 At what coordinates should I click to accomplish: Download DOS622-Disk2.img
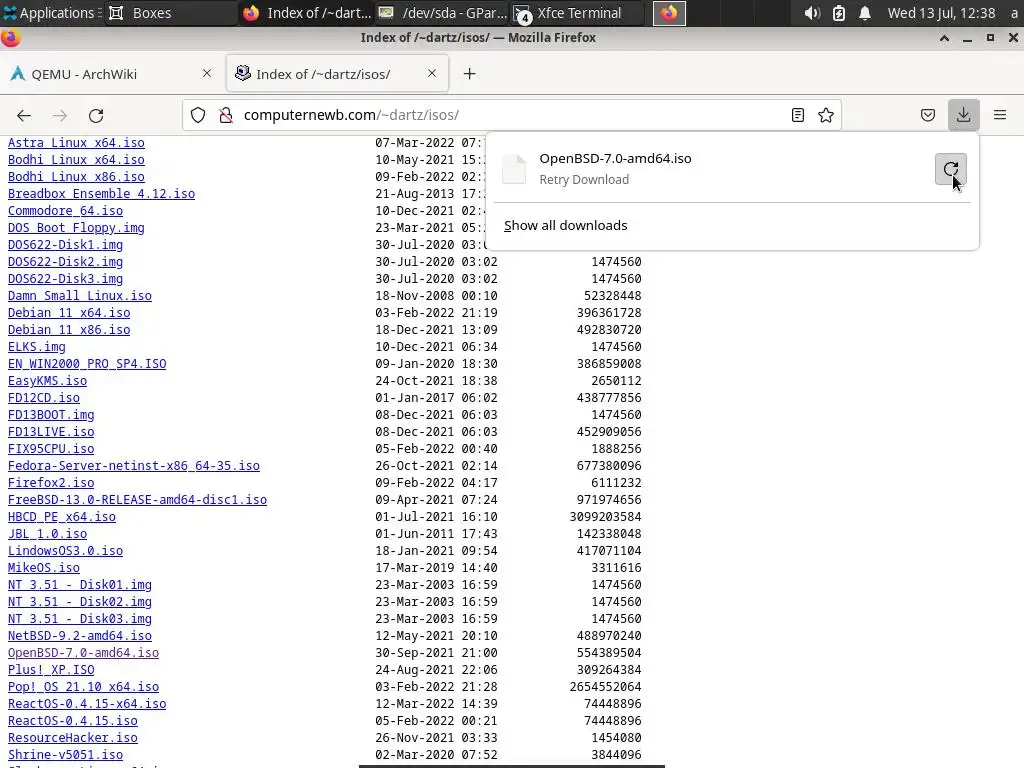coord(65,262)
